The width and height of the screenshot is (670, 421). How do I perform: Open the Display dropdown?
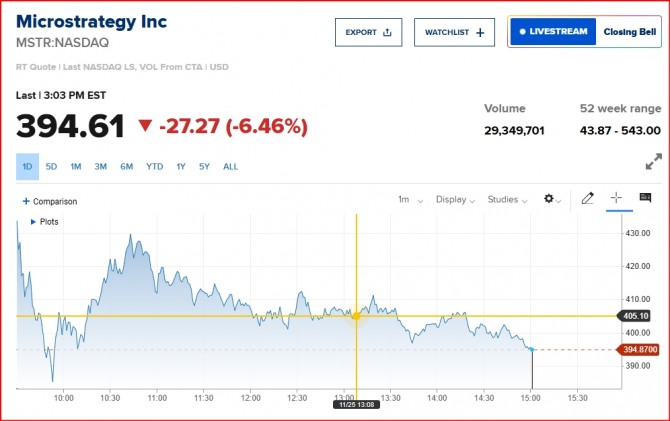coord(455,199)
